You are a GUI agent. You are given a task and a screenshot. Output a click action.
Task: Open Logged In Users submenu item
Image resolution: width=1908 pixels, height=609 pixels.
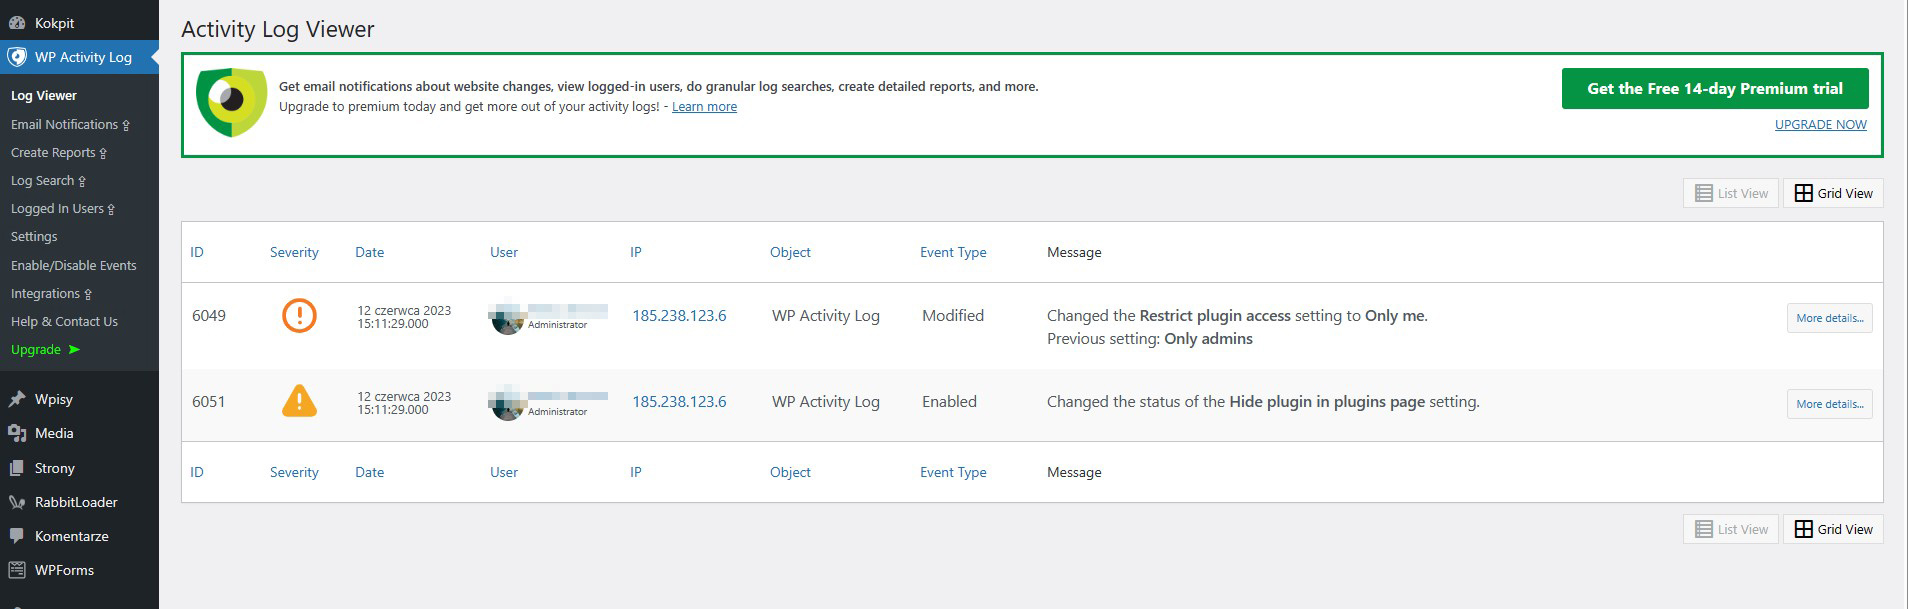(63, 209)
